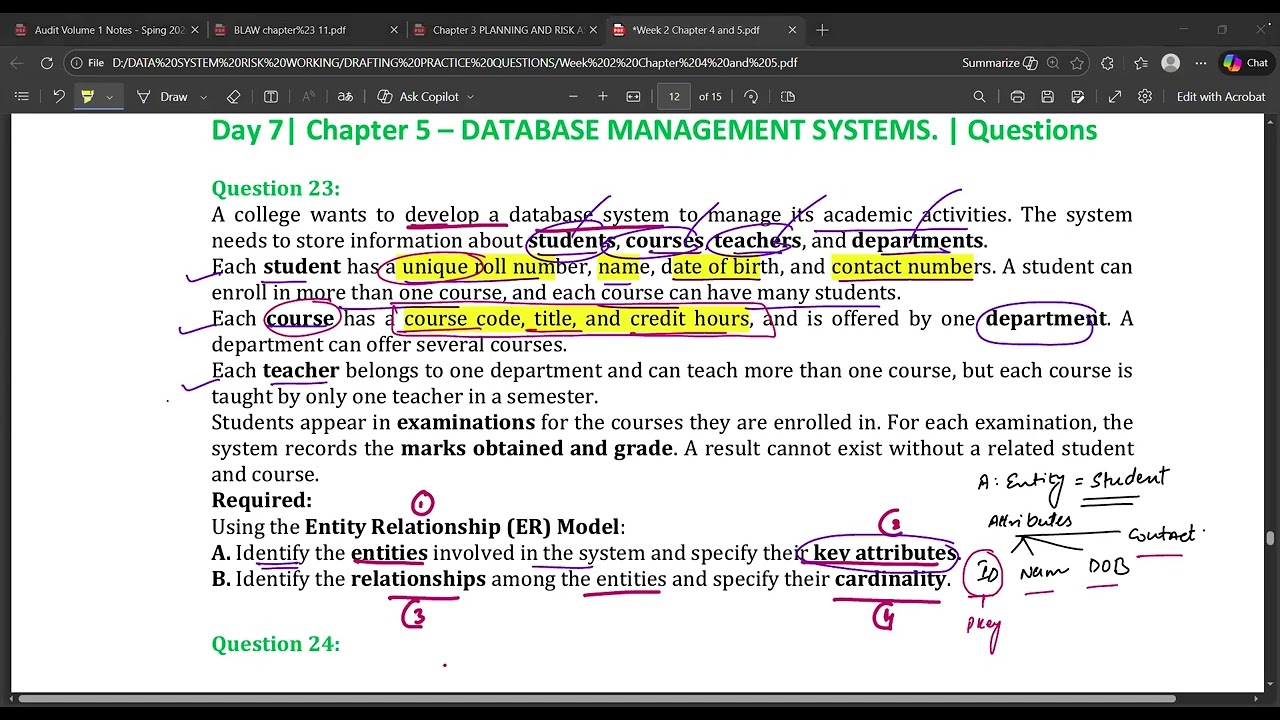Print the PDF document
This screenshot has width=1280, height=720.
(x=1017, y=97)
